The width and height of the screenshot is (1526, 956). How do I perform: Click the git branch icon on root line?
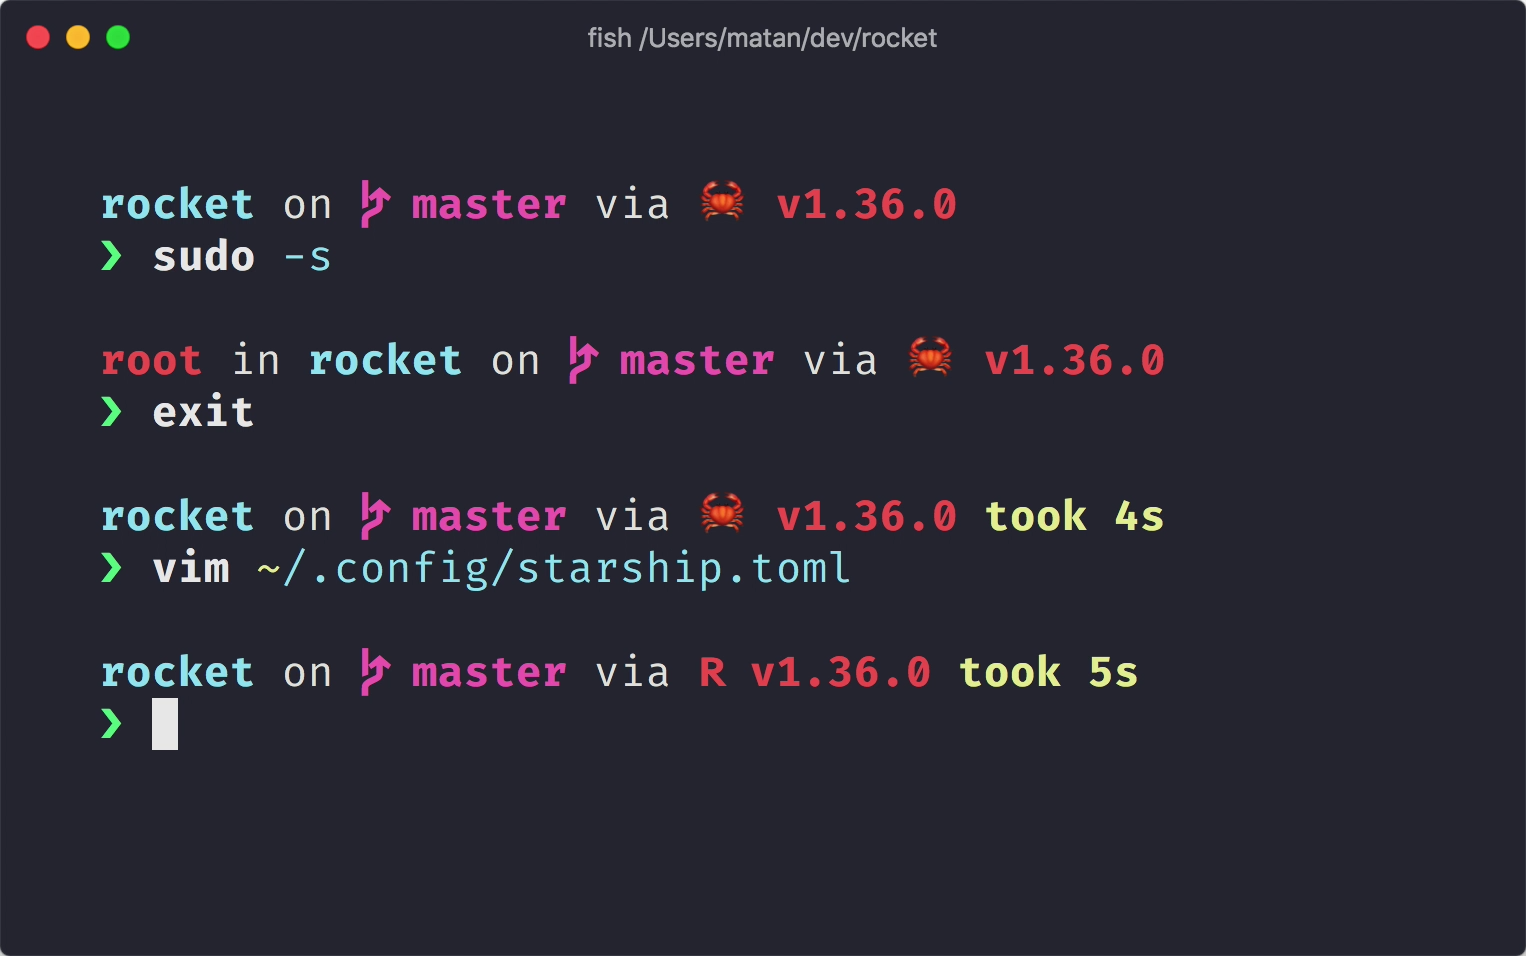pos(582,360)
